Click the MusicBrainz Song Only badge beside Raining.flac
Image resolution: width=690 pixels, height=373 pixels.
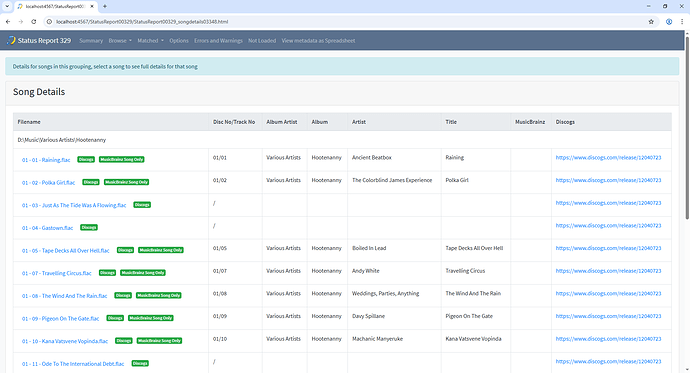coord(122,159)
